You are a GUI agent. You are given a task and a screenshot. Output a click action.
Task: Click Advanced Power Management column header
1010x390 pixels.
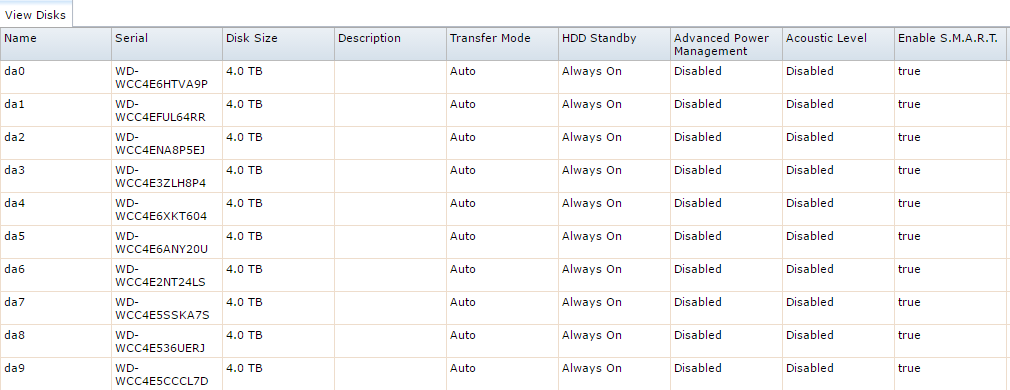point(727,44)
